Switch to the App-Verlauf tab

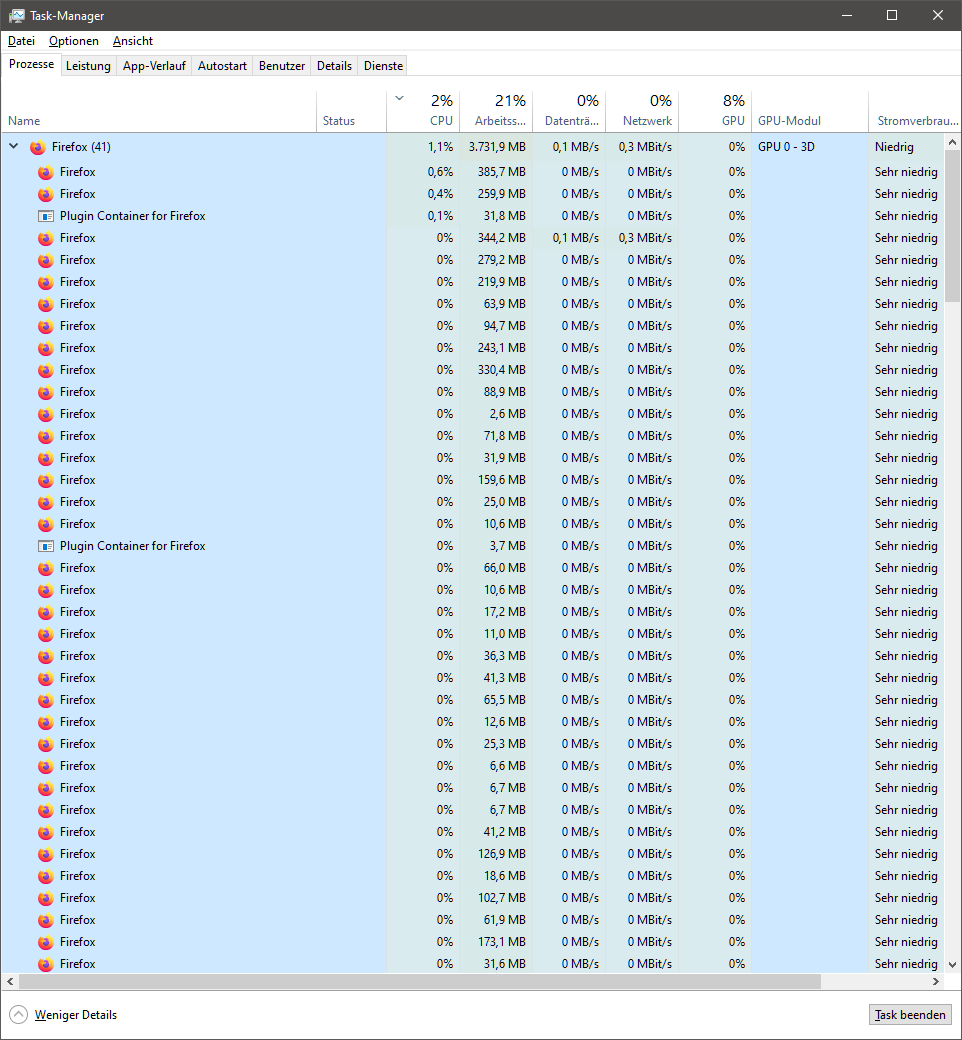click(x=154, y=66)
